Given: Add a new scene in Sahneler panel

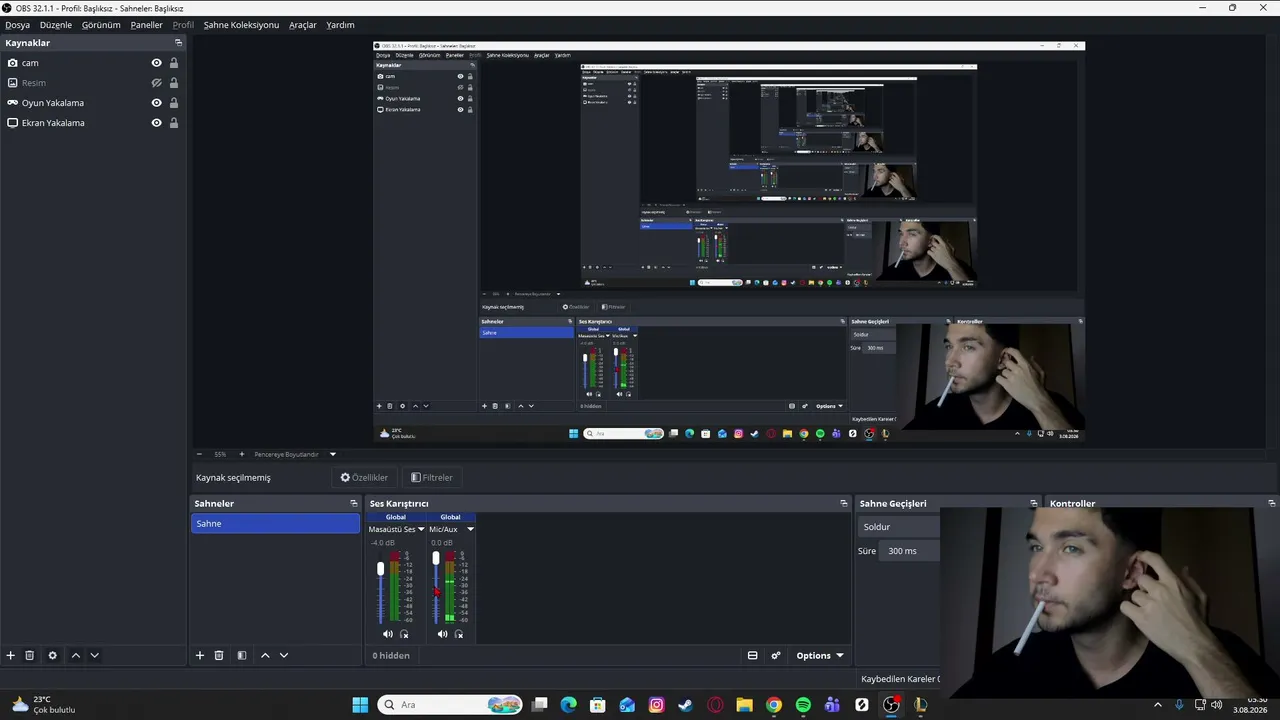Looking at the screenshot, I should [200, 656].
